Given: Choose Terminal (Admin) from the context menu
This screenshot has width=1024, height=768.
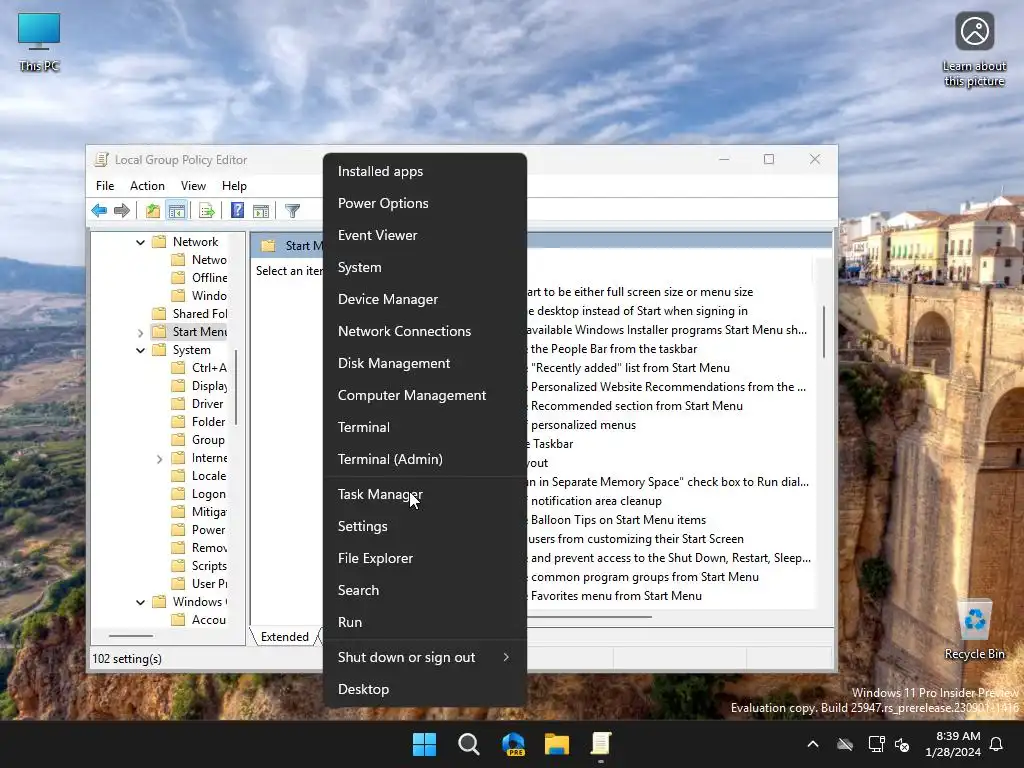Looking at the screenshot, I should 424,459.
